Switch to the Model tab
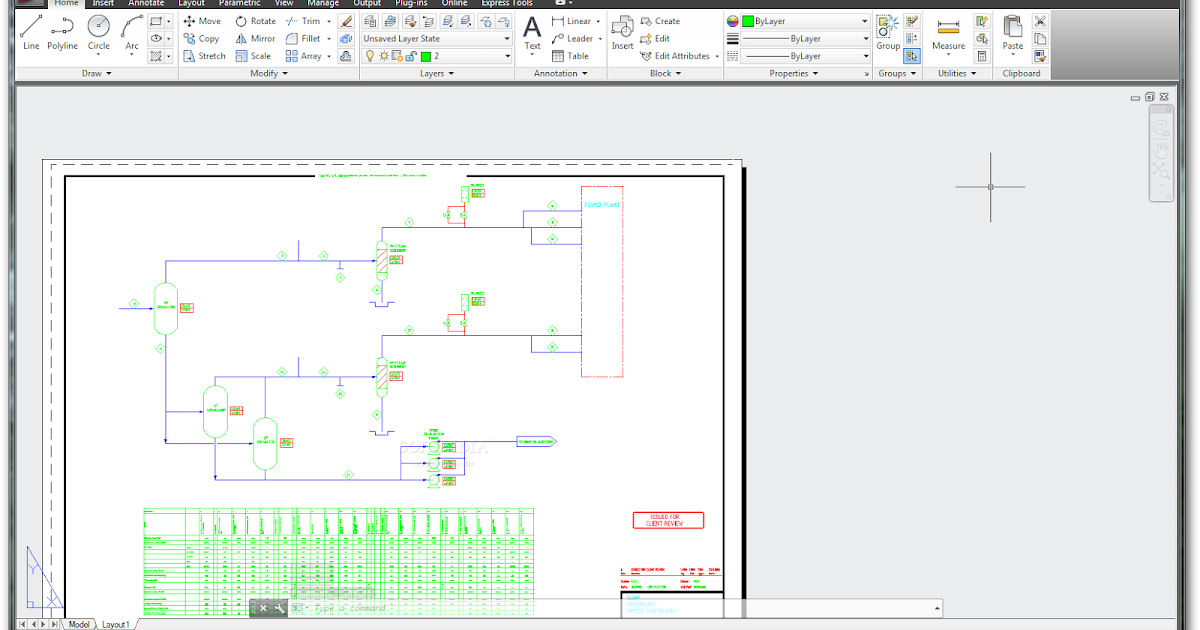Image resolution: width=1200 pixels, height=630 pixels. tap(79, 624)
